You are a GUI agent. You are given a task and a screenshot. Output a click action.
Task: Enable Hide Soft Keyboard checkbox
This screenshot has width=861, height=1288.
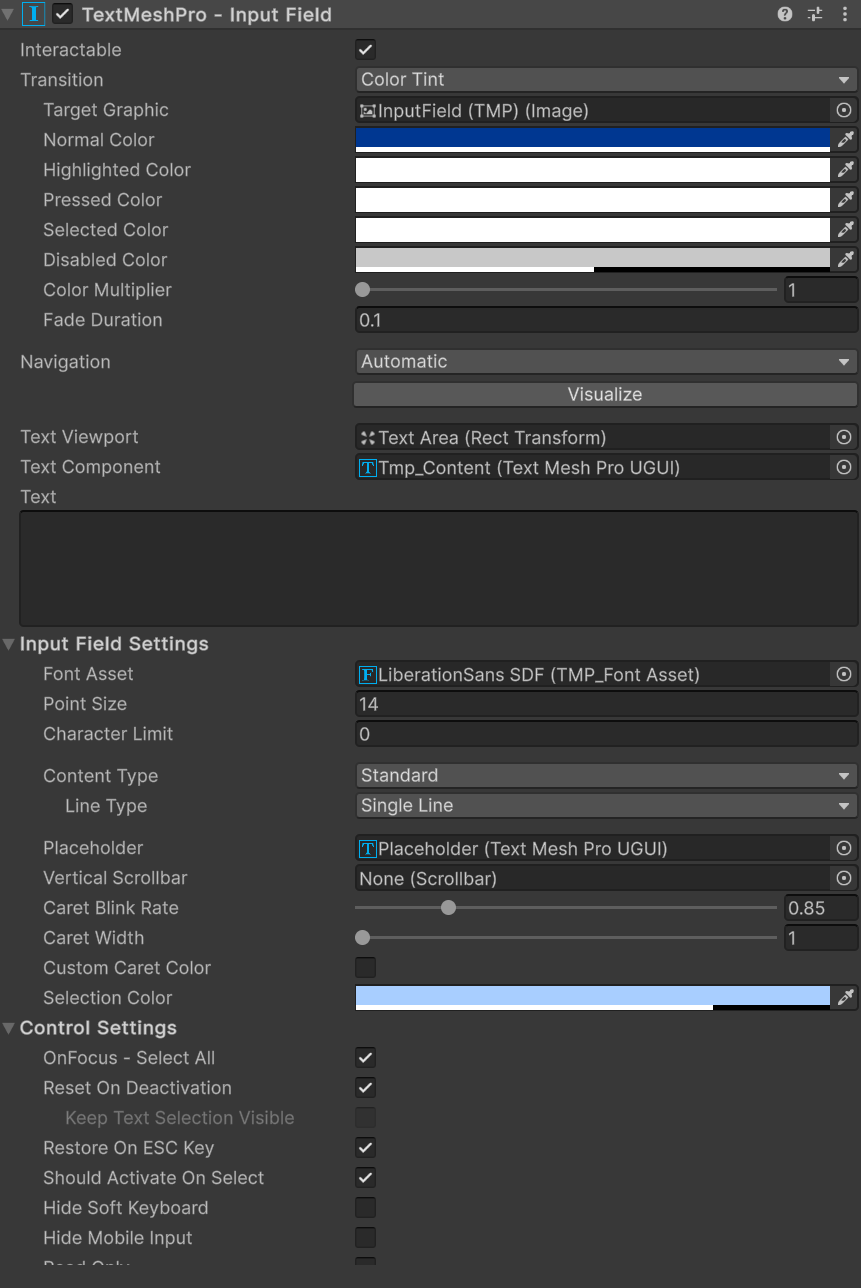[366, 1208]
